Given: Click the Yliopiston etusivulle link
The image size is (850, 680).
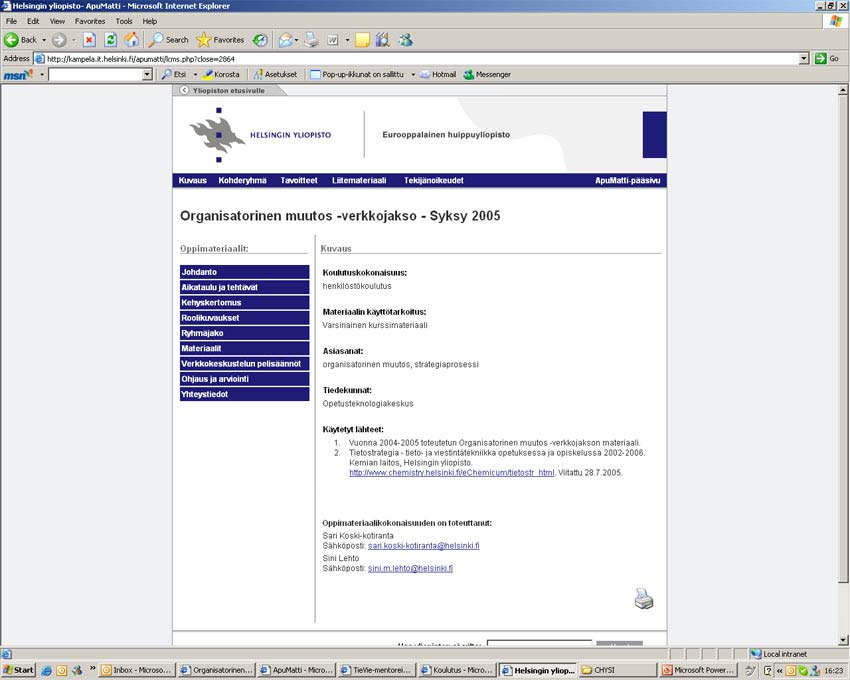Looking at the screenshot, I should [228, 91].
